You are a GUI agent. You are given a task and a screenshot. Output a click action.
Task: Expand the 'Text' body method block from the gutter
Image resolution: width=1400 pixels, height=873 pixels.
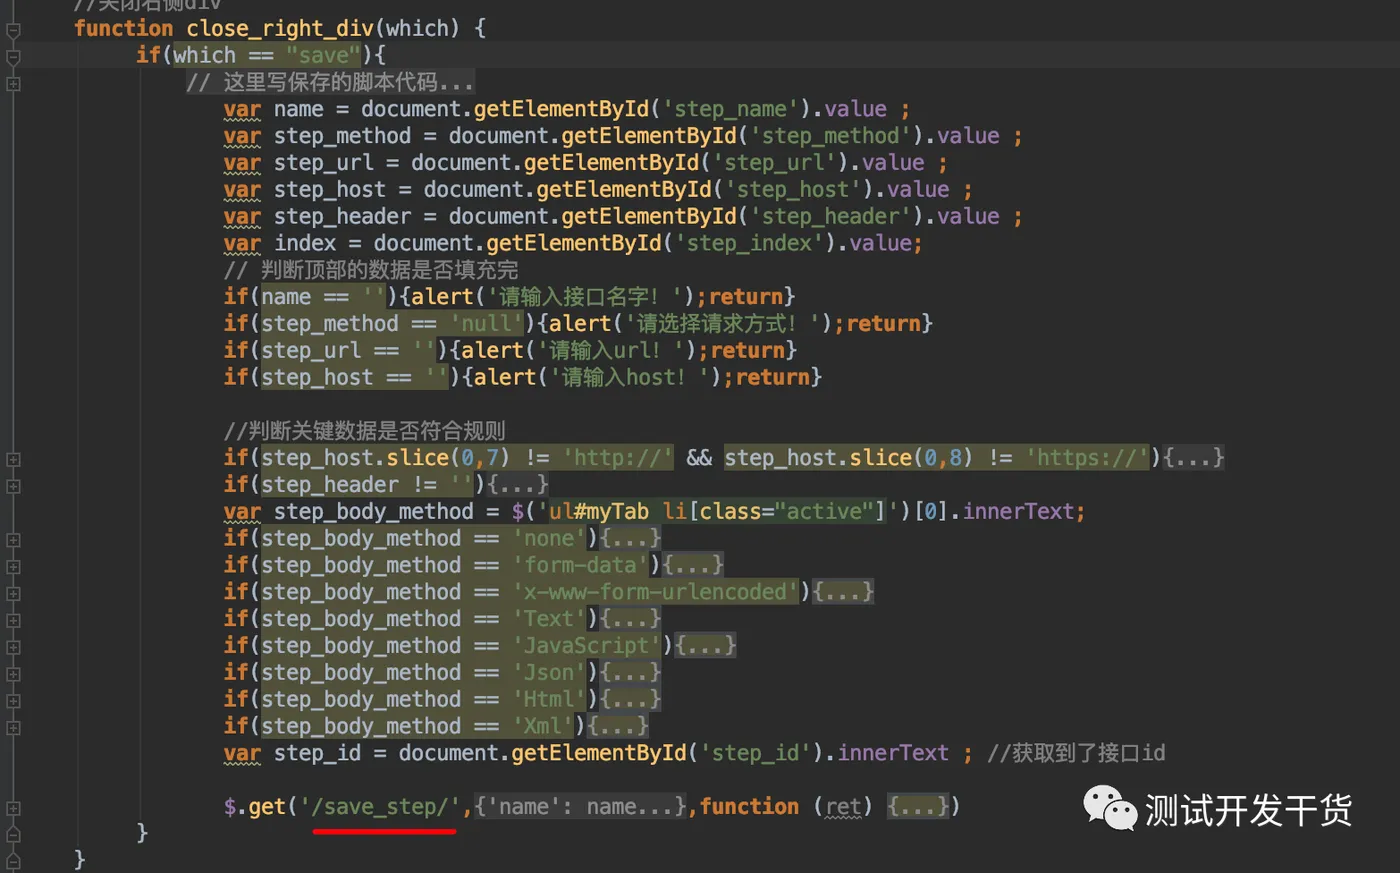[13, 621]
